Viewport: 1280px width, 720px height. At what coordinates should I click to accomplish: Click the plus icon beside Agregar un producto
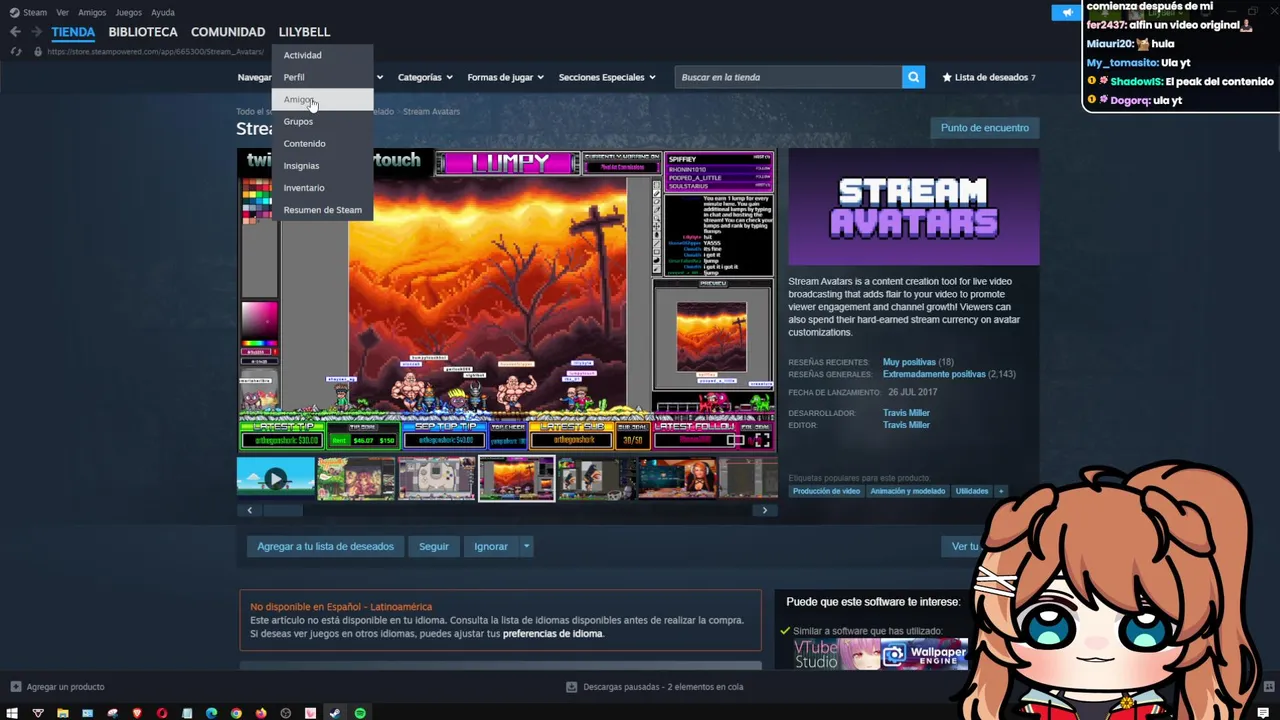click(x=15, y=687)
